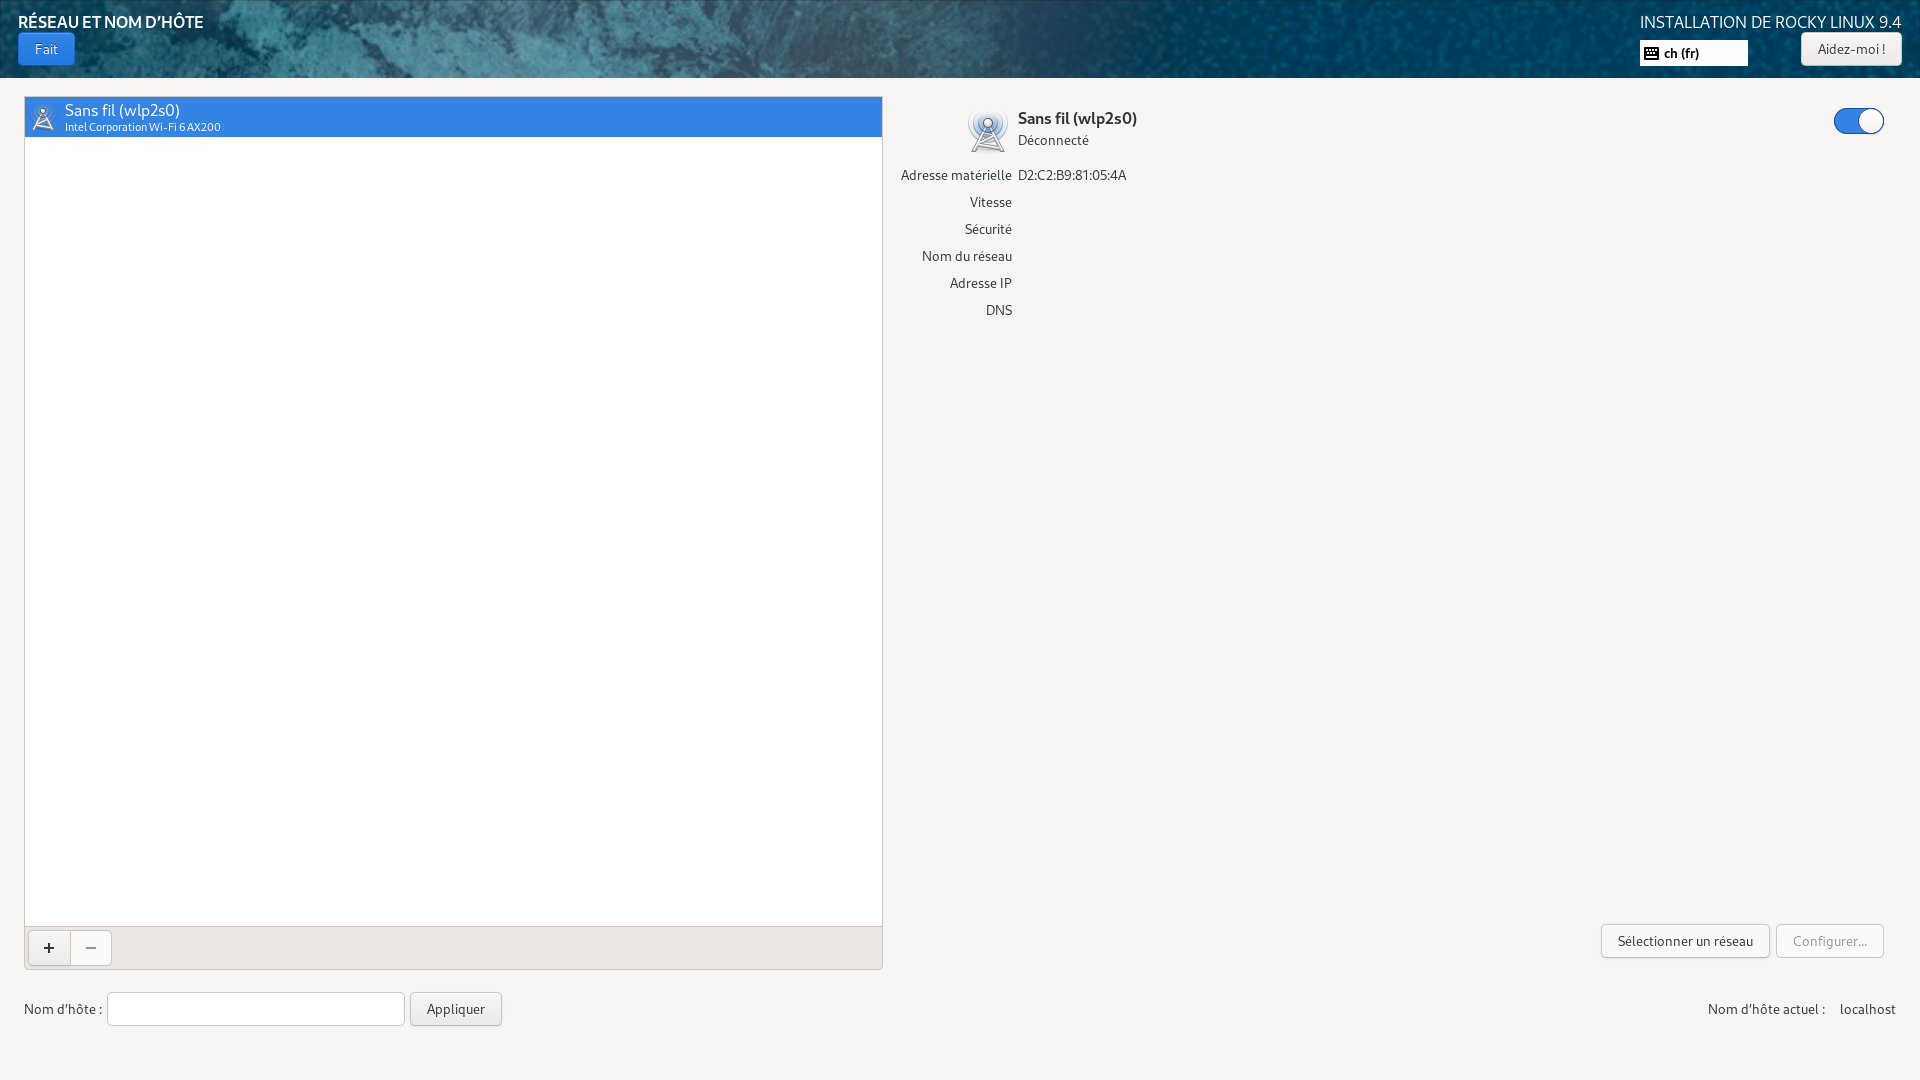
Task: Apply the hostname with Appliquer
Action: point(455,1009)
